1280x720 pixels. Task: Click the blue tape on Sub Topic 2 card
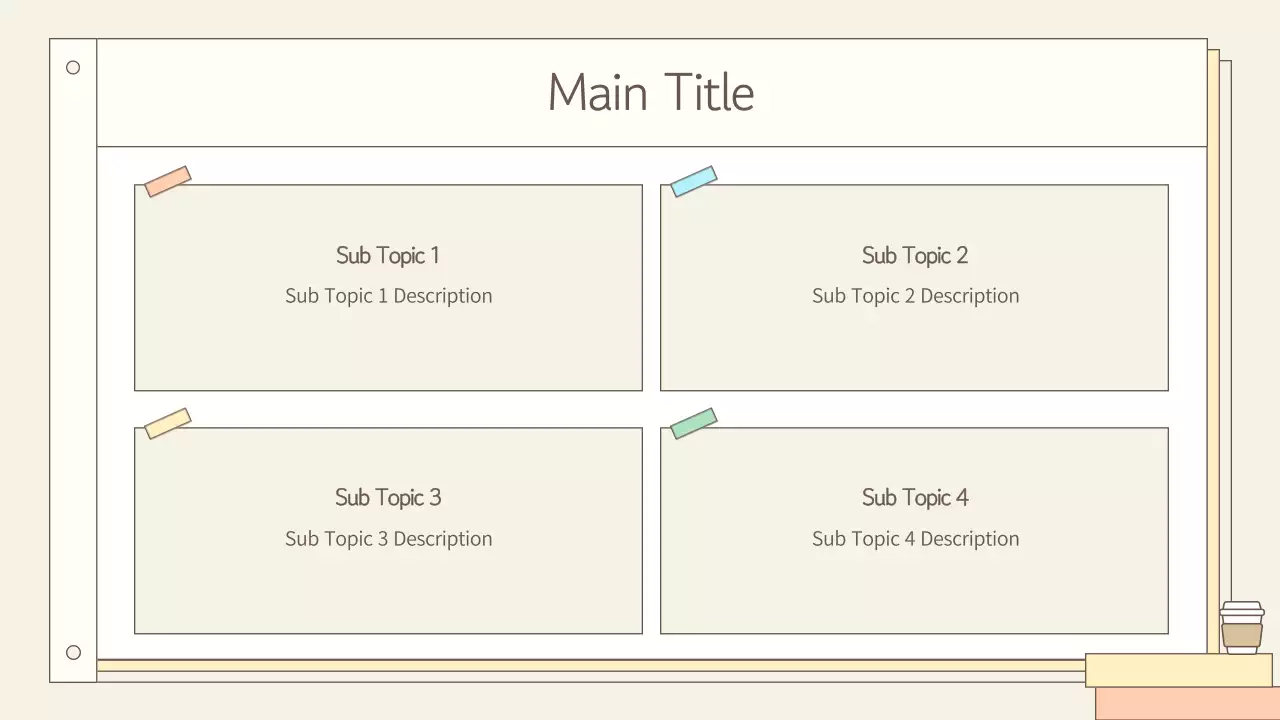coord(693,181)
